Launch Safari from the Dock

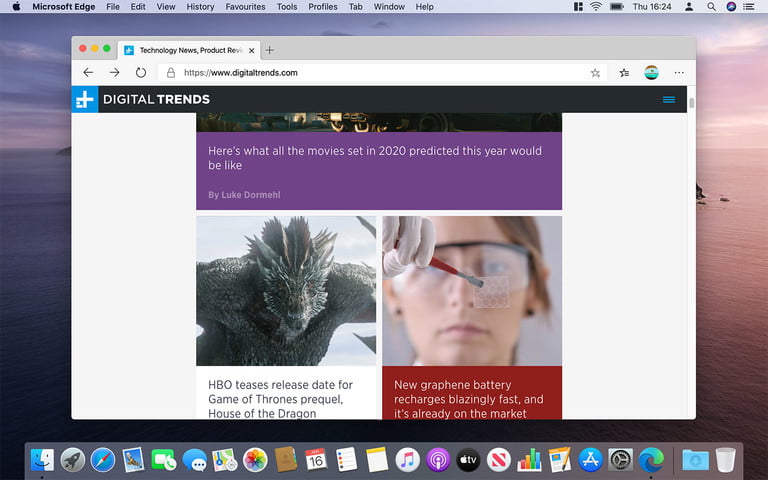click(x=103, y=460)
